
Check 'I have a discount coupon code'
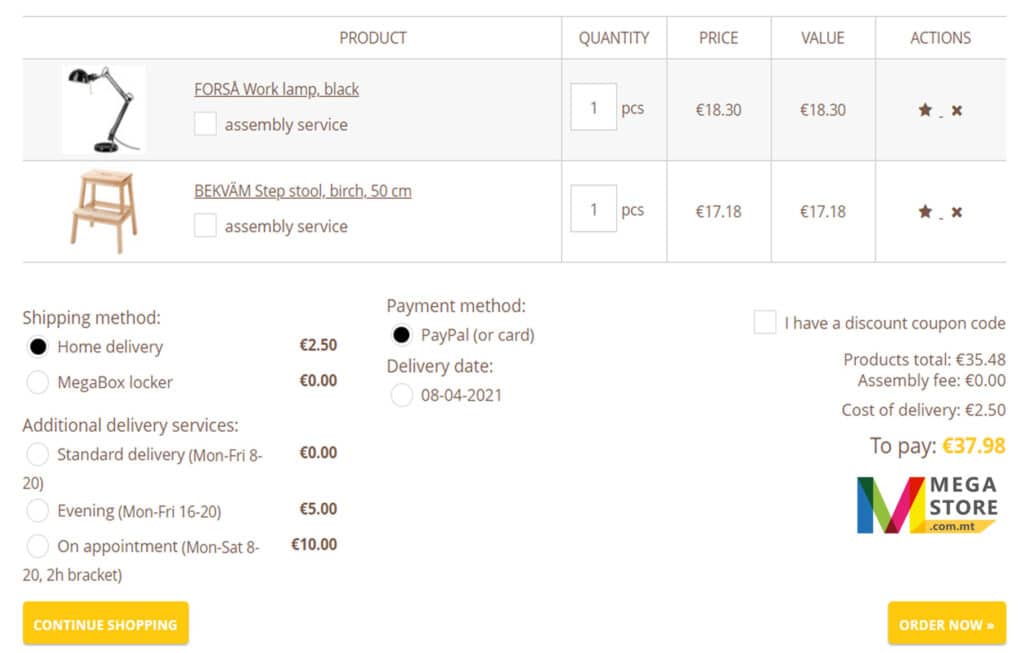pos(765,323)
